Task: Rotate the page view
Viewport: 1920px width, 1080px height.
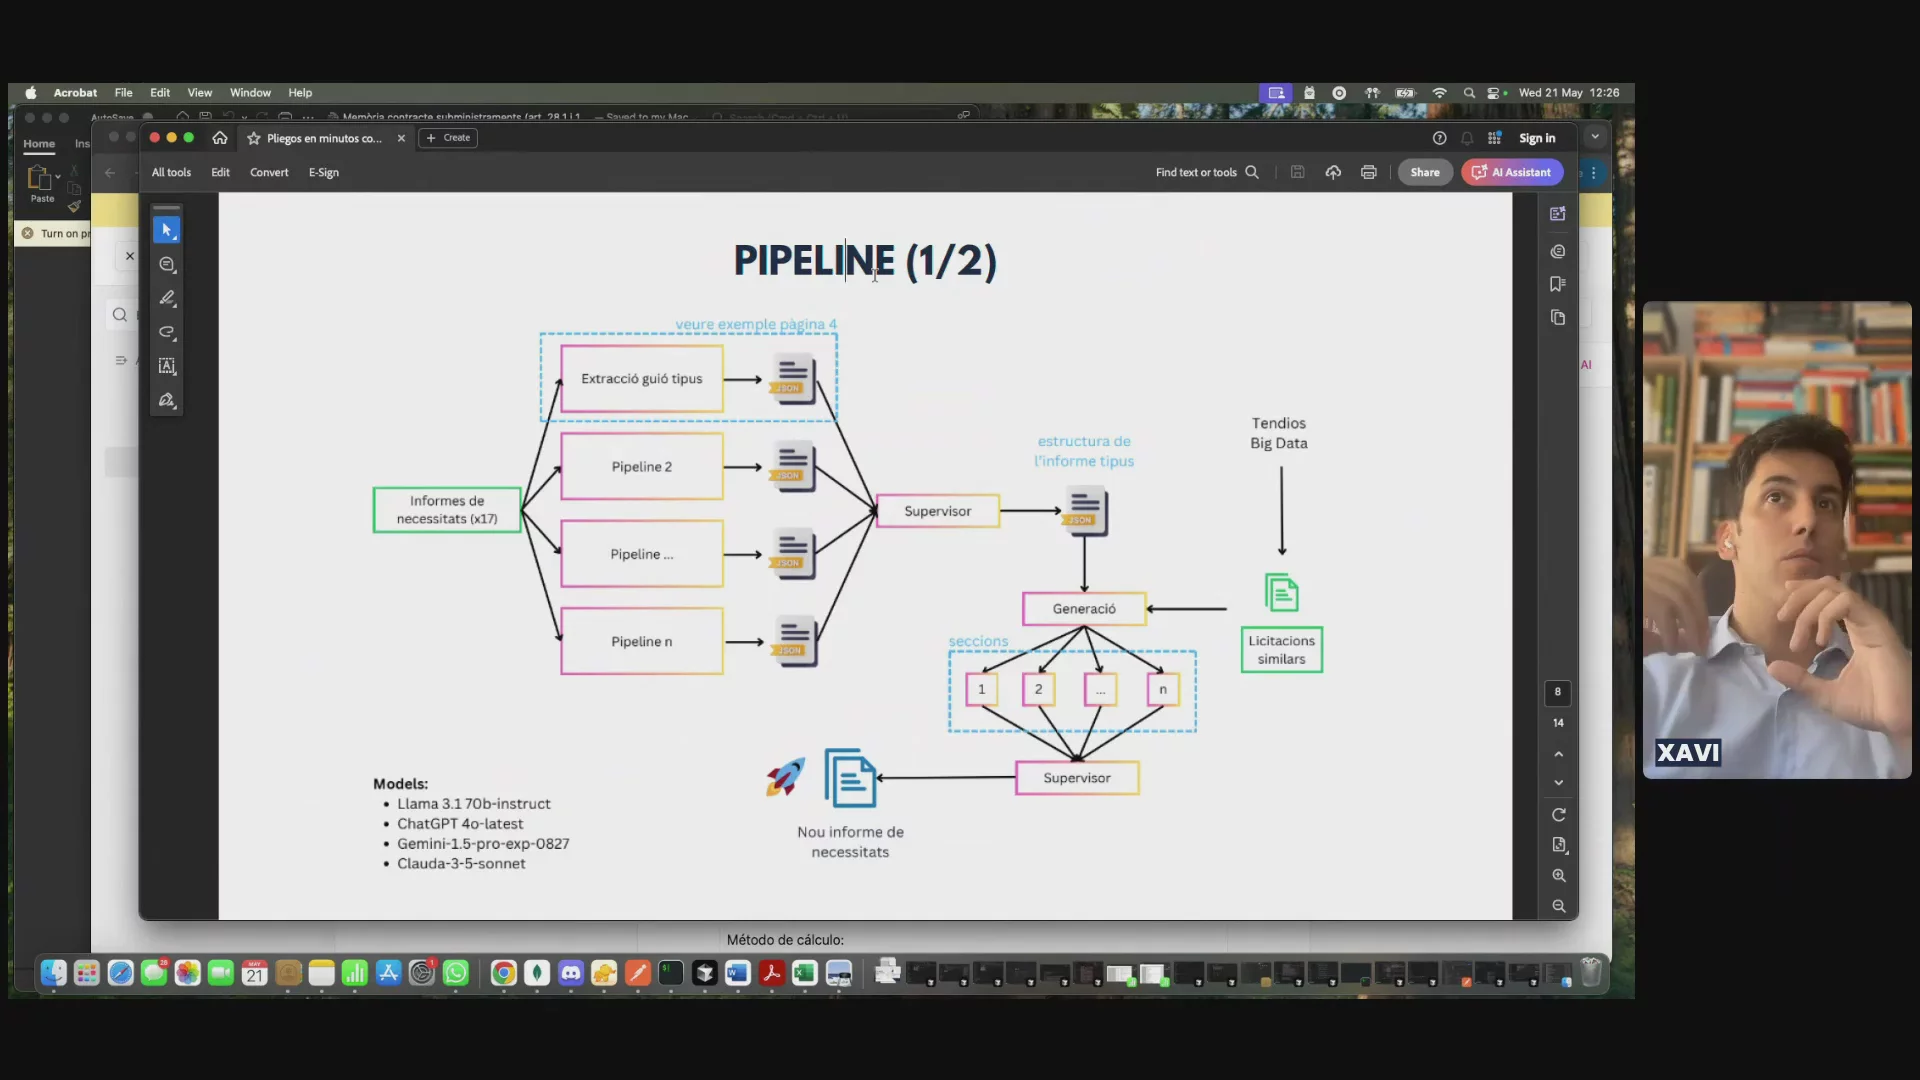Action: pos(1558,814)
